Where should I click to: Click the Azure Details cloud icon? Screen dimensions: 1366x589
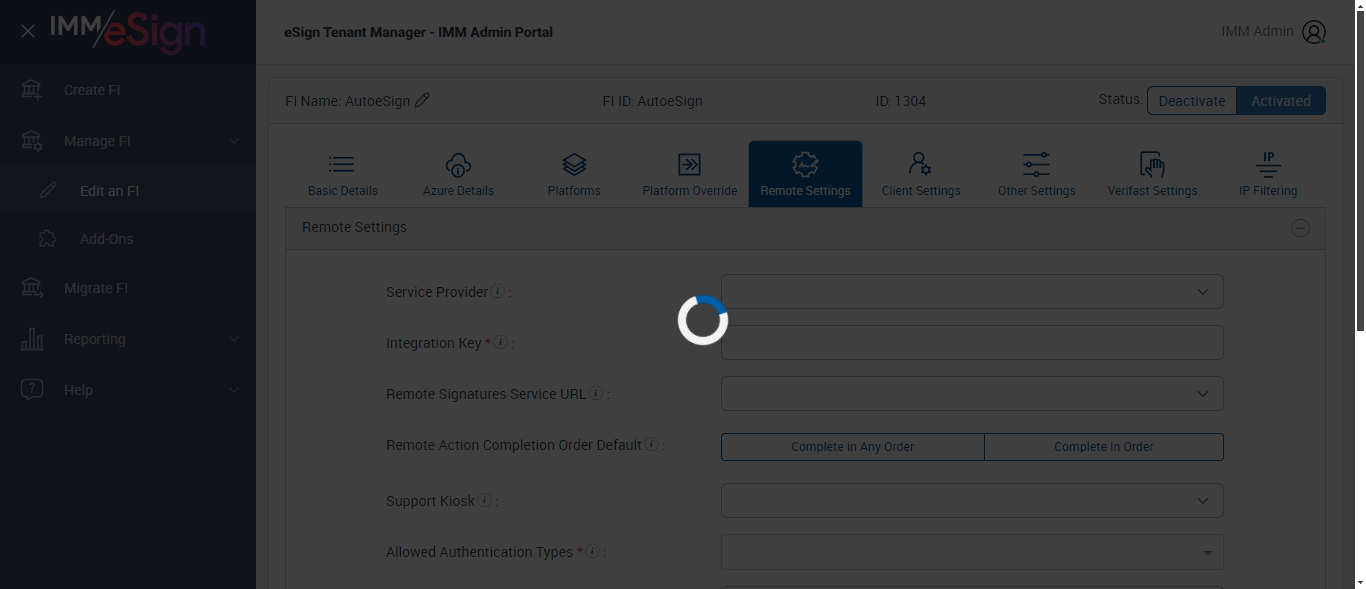tap(458, 164)
